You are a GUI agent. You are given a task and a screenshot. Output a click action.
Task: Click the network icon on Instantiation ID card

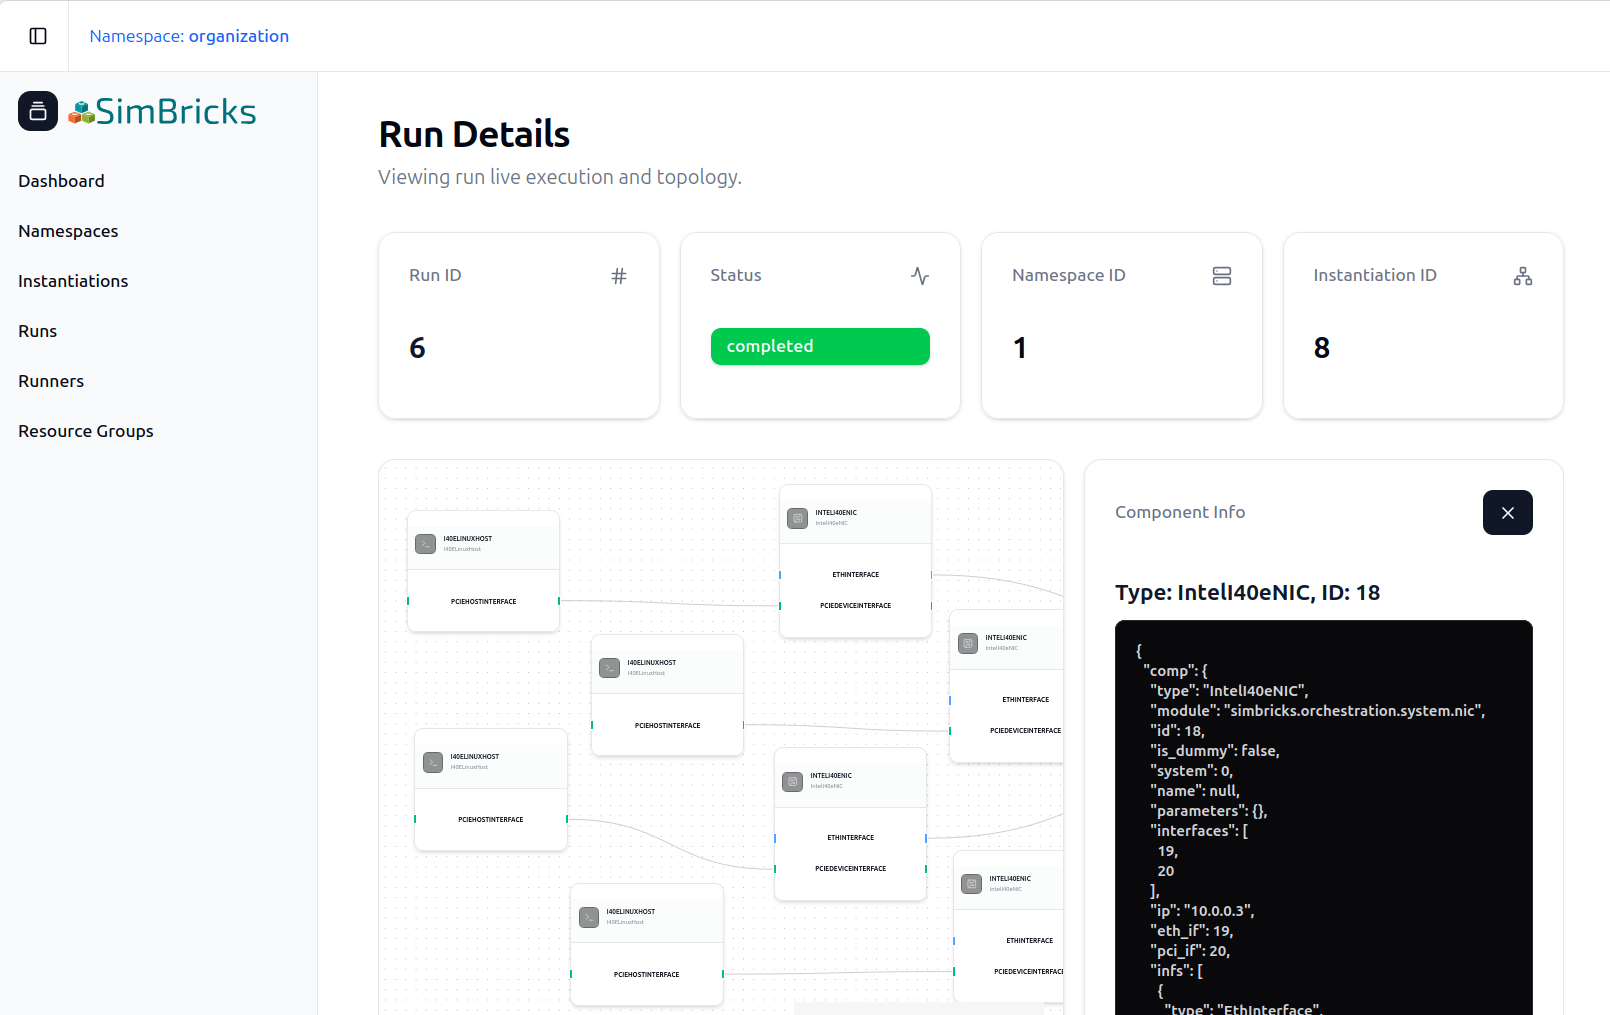1523,276
